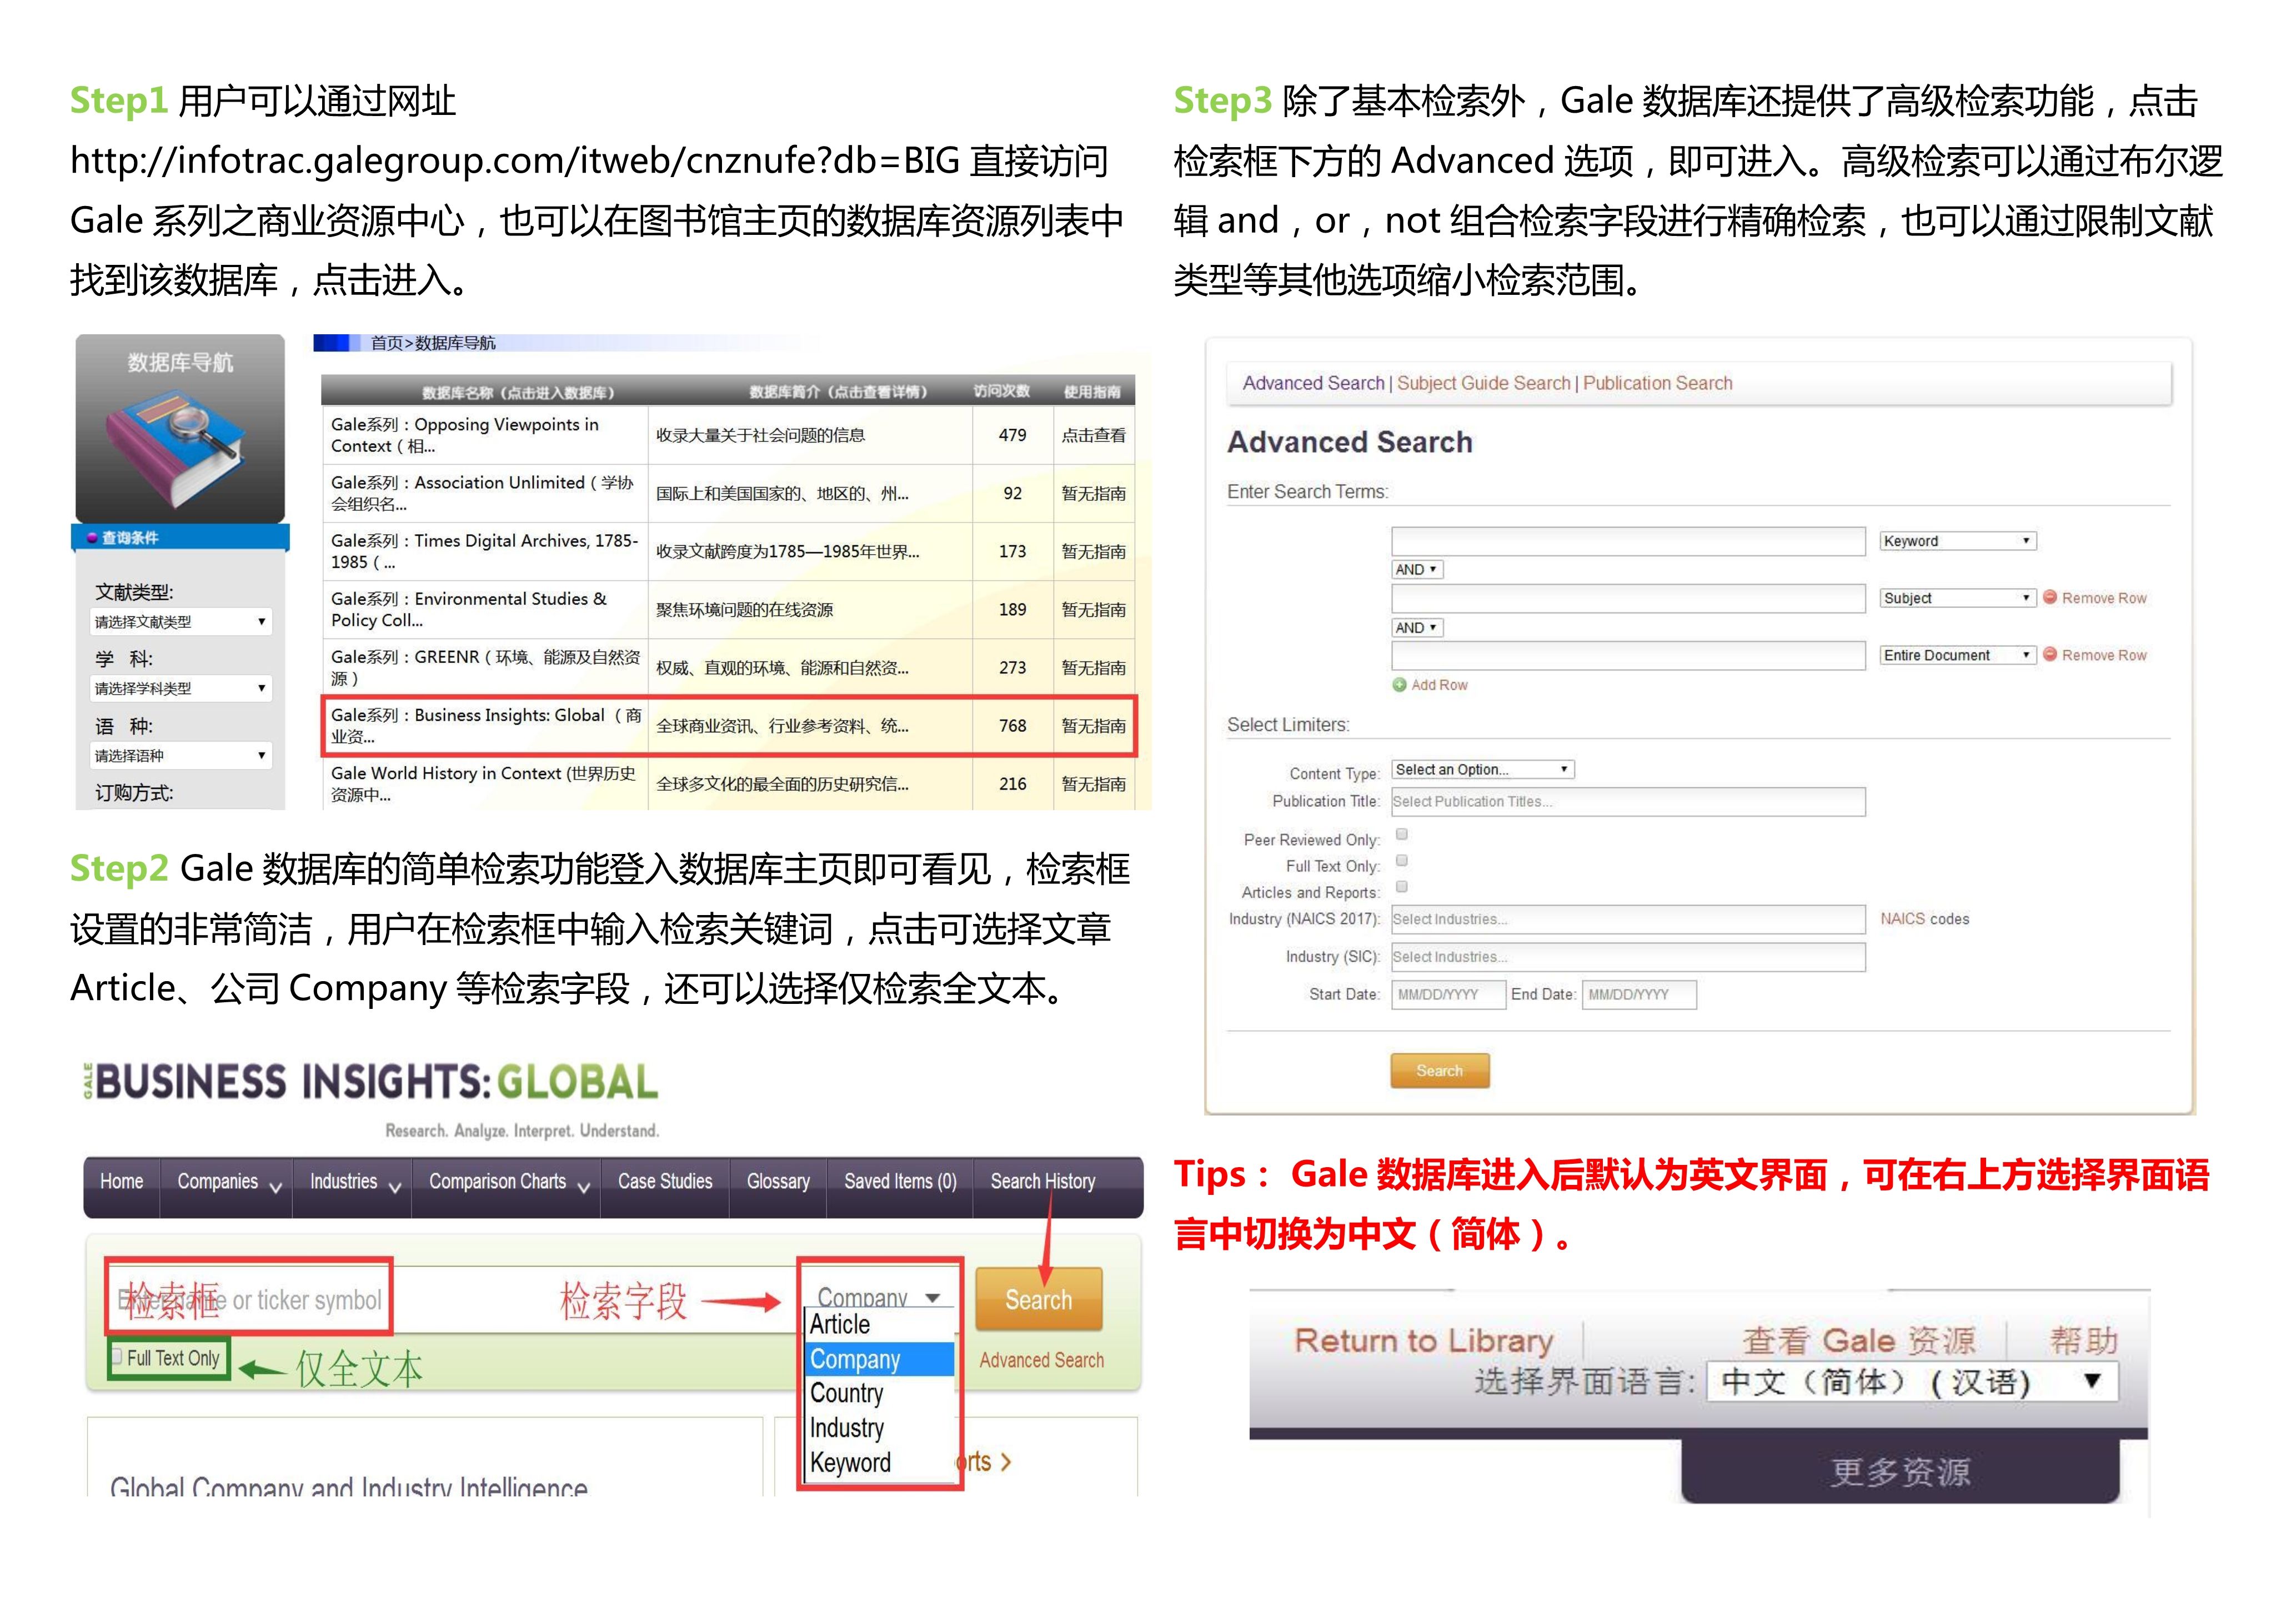
Task: Click the Publication Title input field
Action: pos(1628,802)
